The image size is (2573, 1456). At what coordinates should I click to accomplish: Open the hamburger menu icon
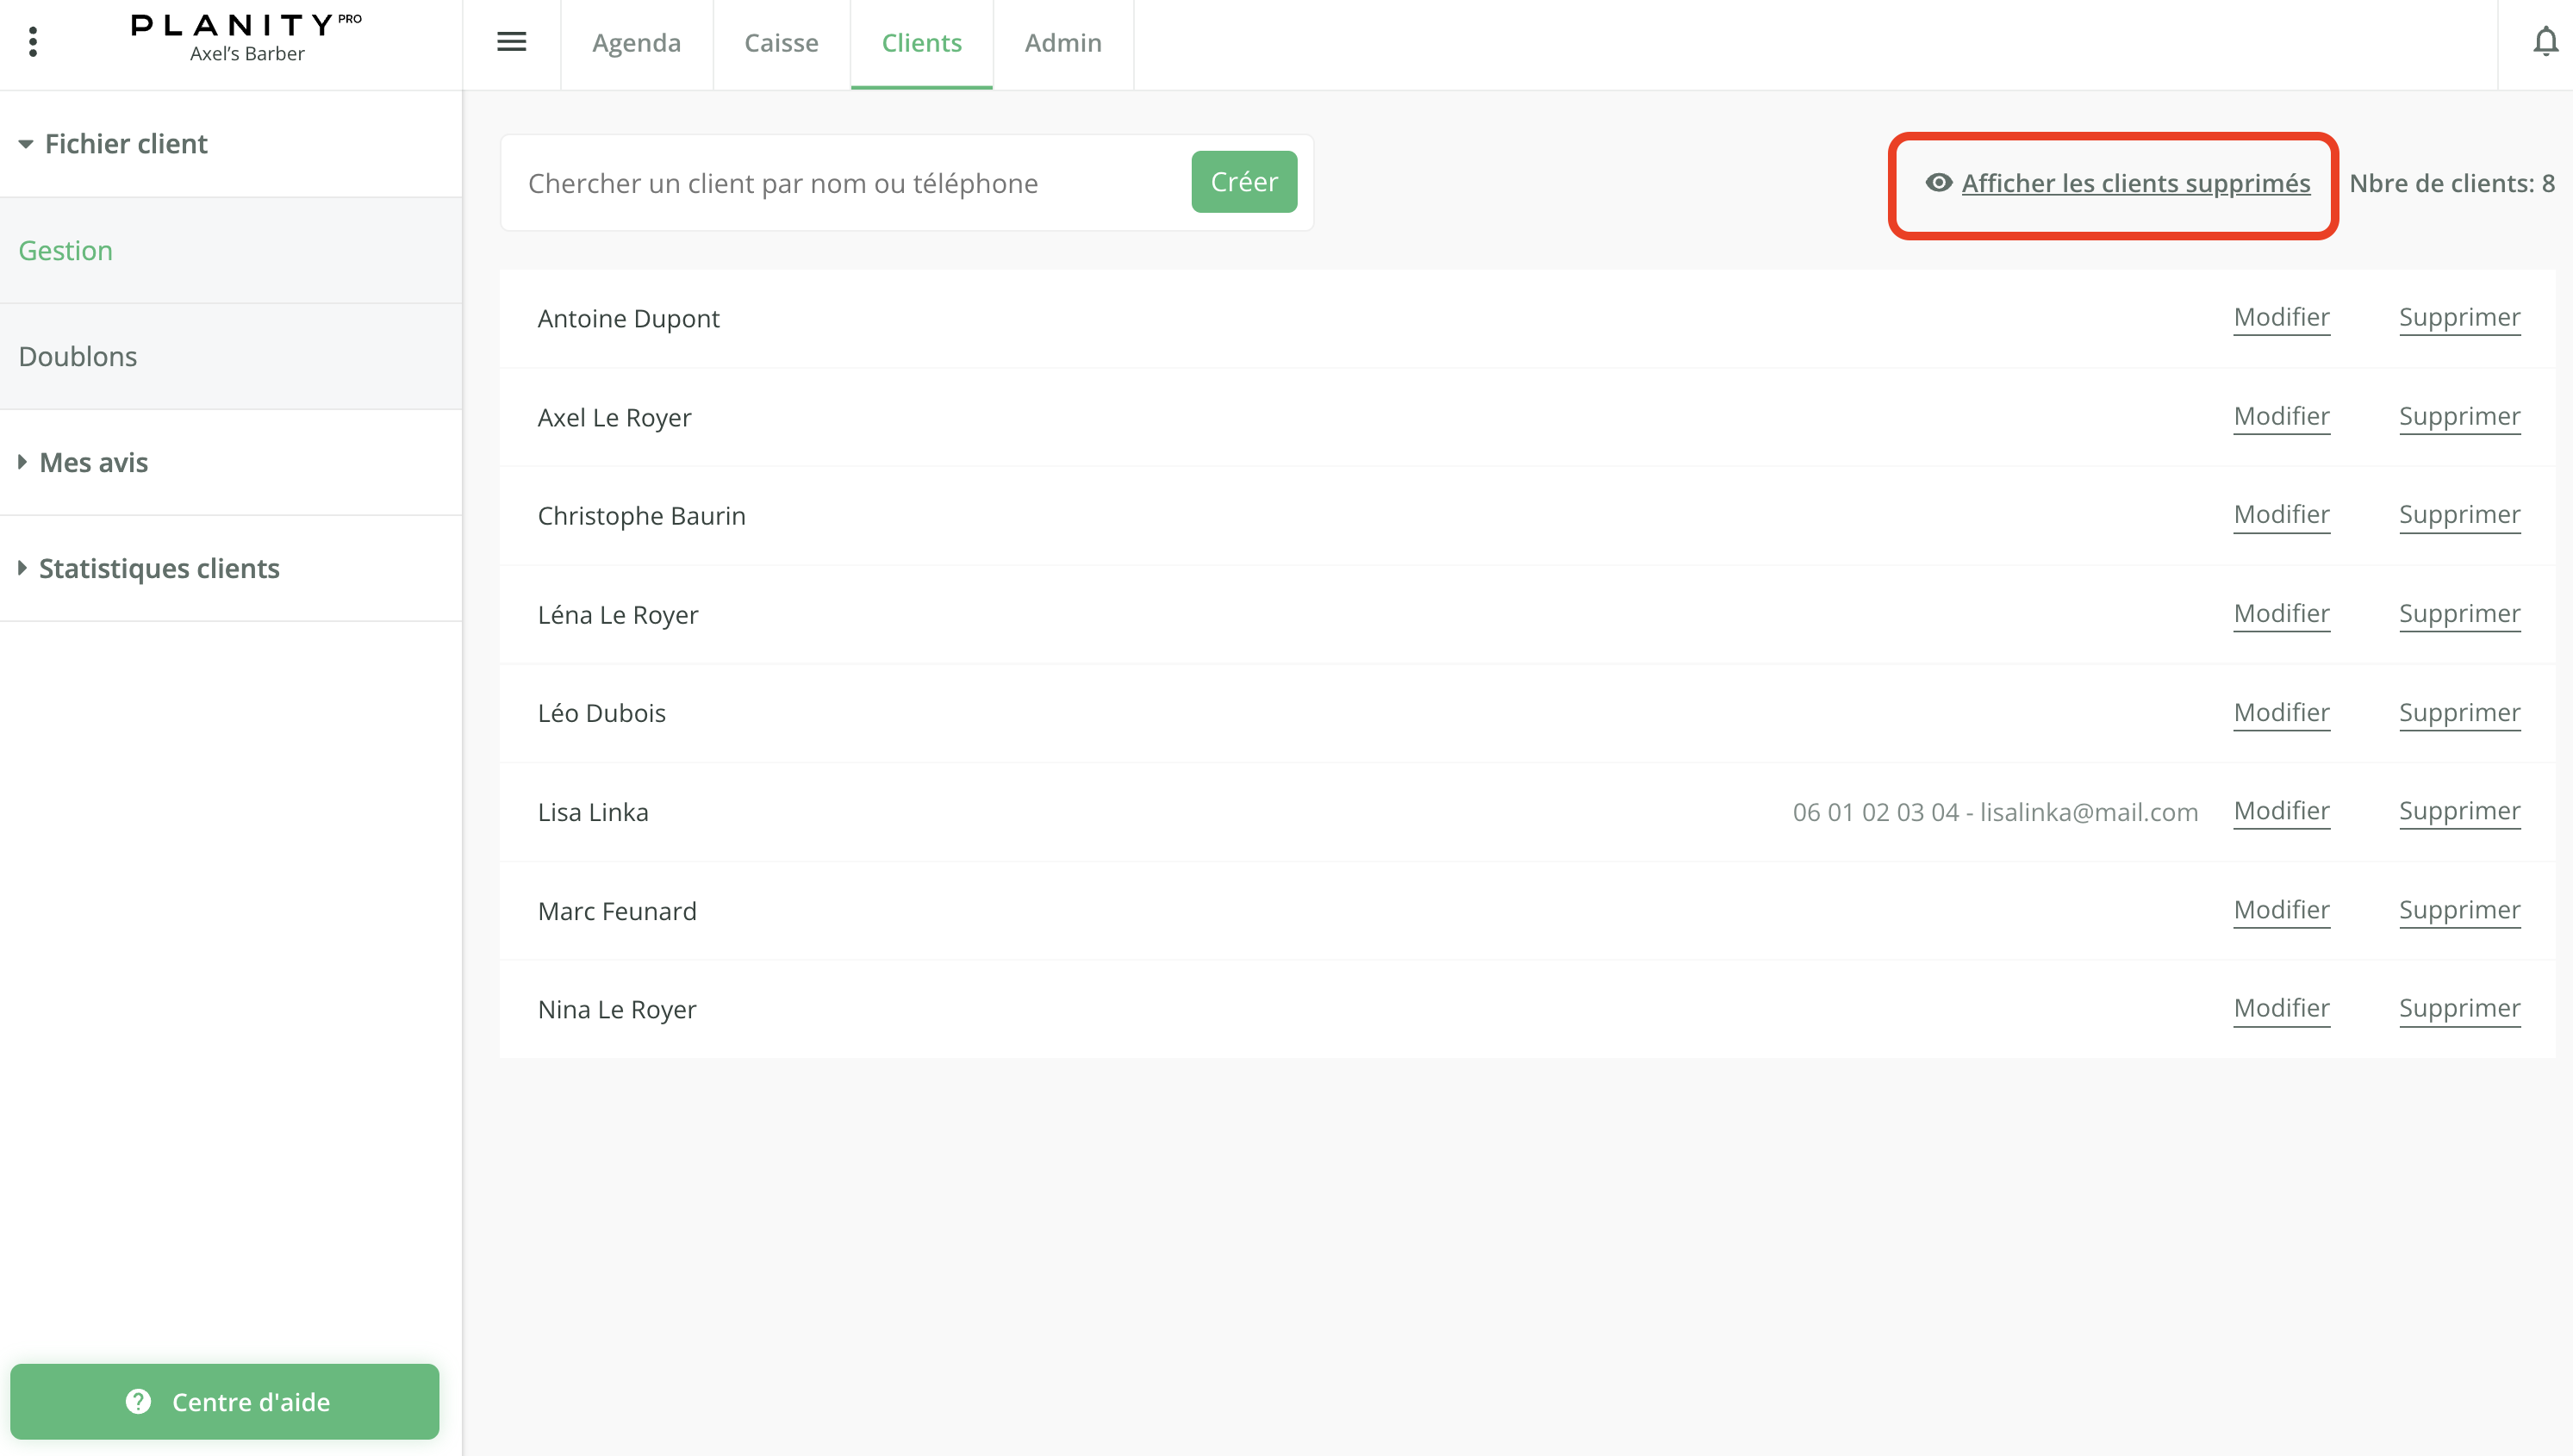pos(511,42)
